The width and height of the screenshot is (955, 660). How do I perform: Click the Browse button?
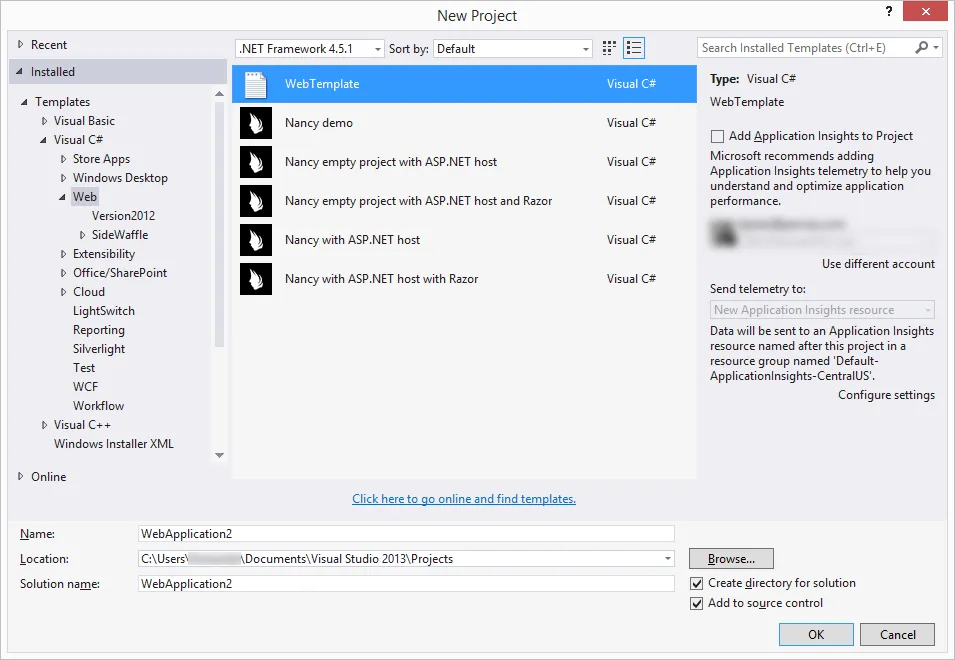coord(731,558)
